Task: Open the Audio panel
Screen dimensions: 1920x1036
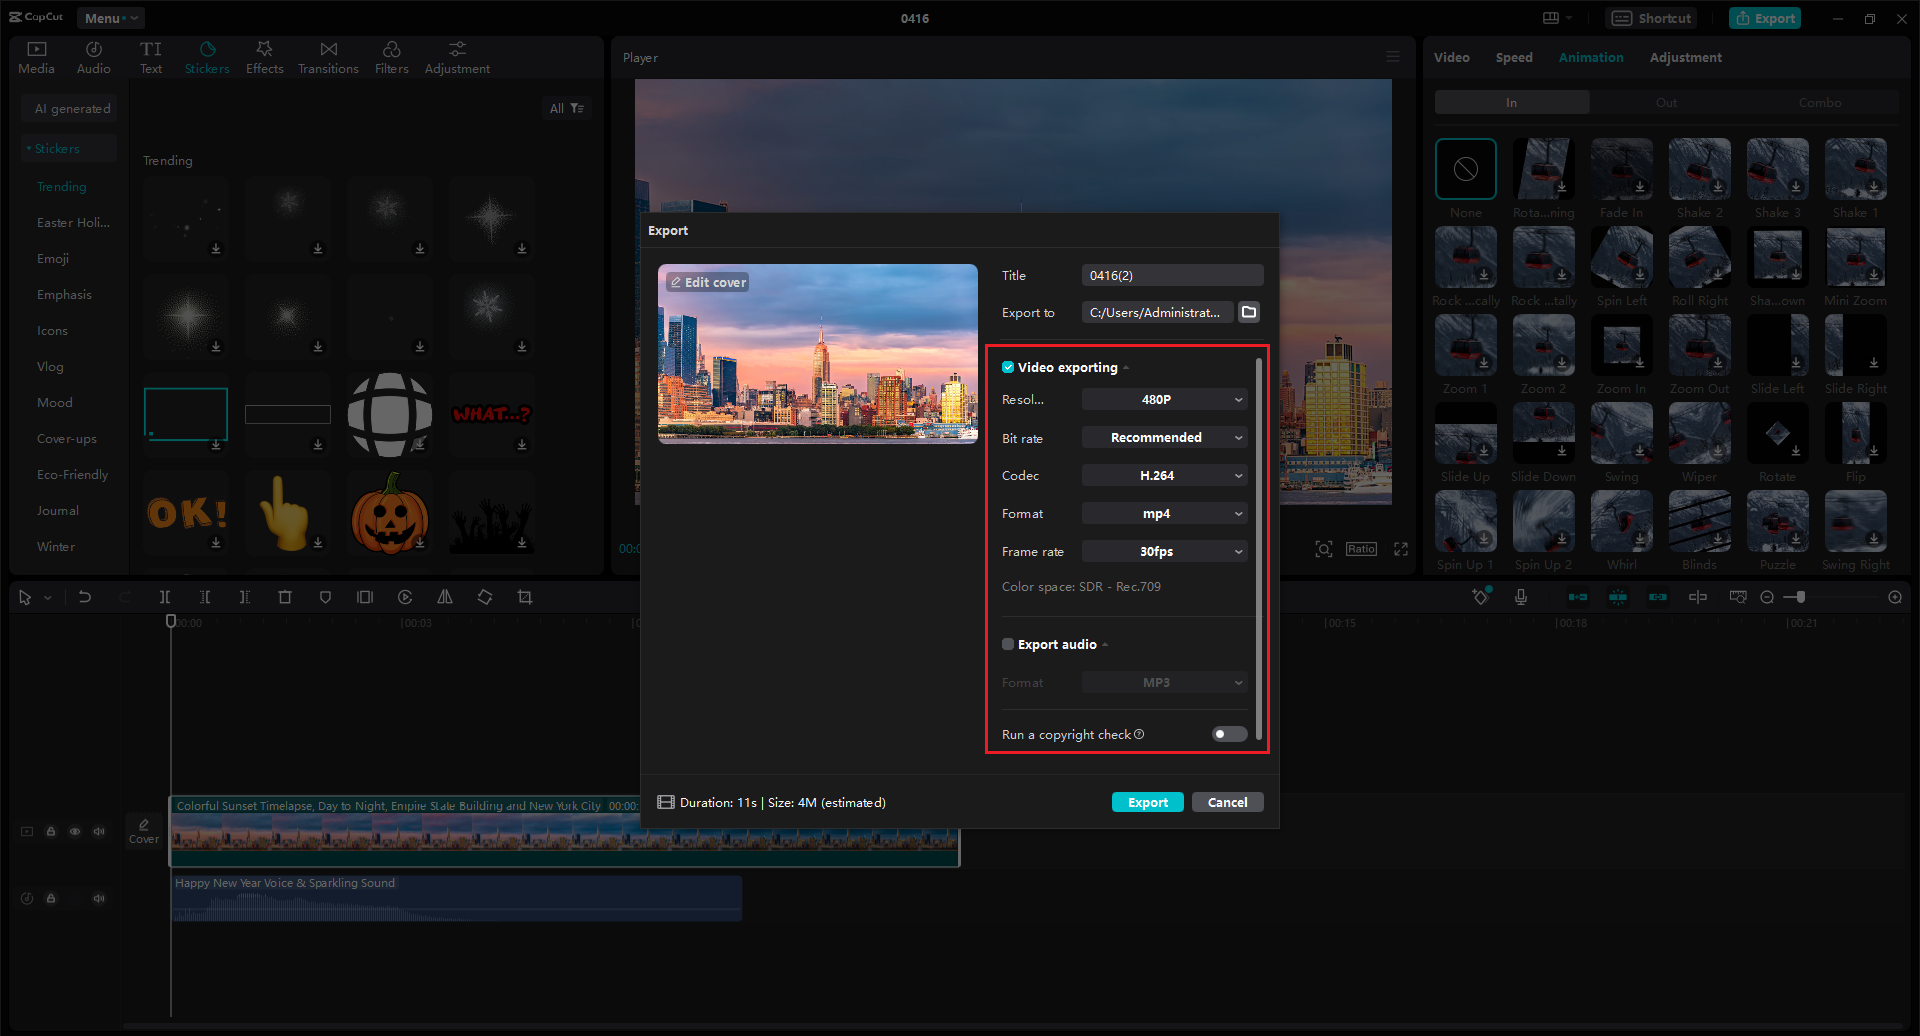Action: click(93, 56)
